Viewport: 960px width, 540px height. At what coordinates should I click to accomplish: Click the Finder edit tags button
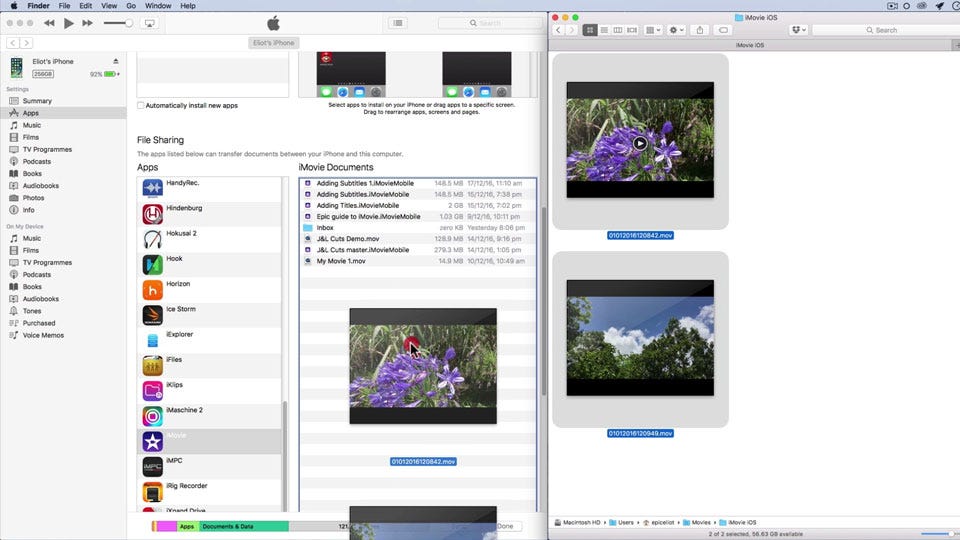tap(723, 30)
